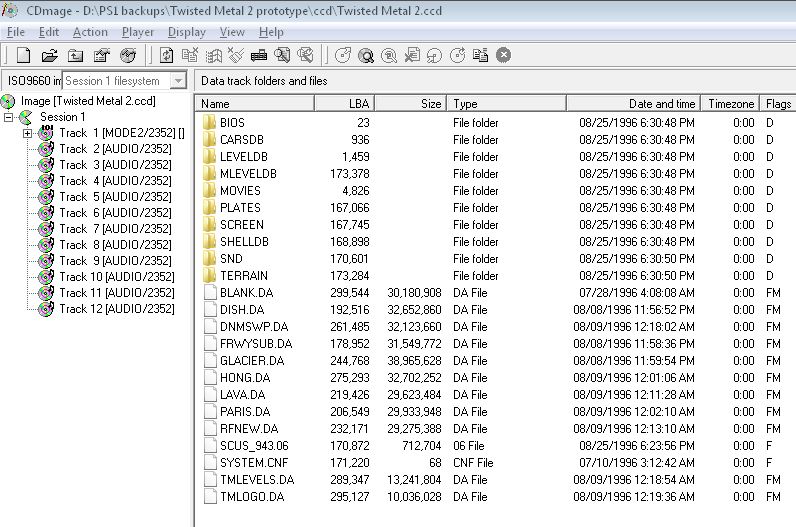Click the Session 1 tree icon
This screenshot has width=796, height=527.
pyautogui.click(x=26, y=117)
